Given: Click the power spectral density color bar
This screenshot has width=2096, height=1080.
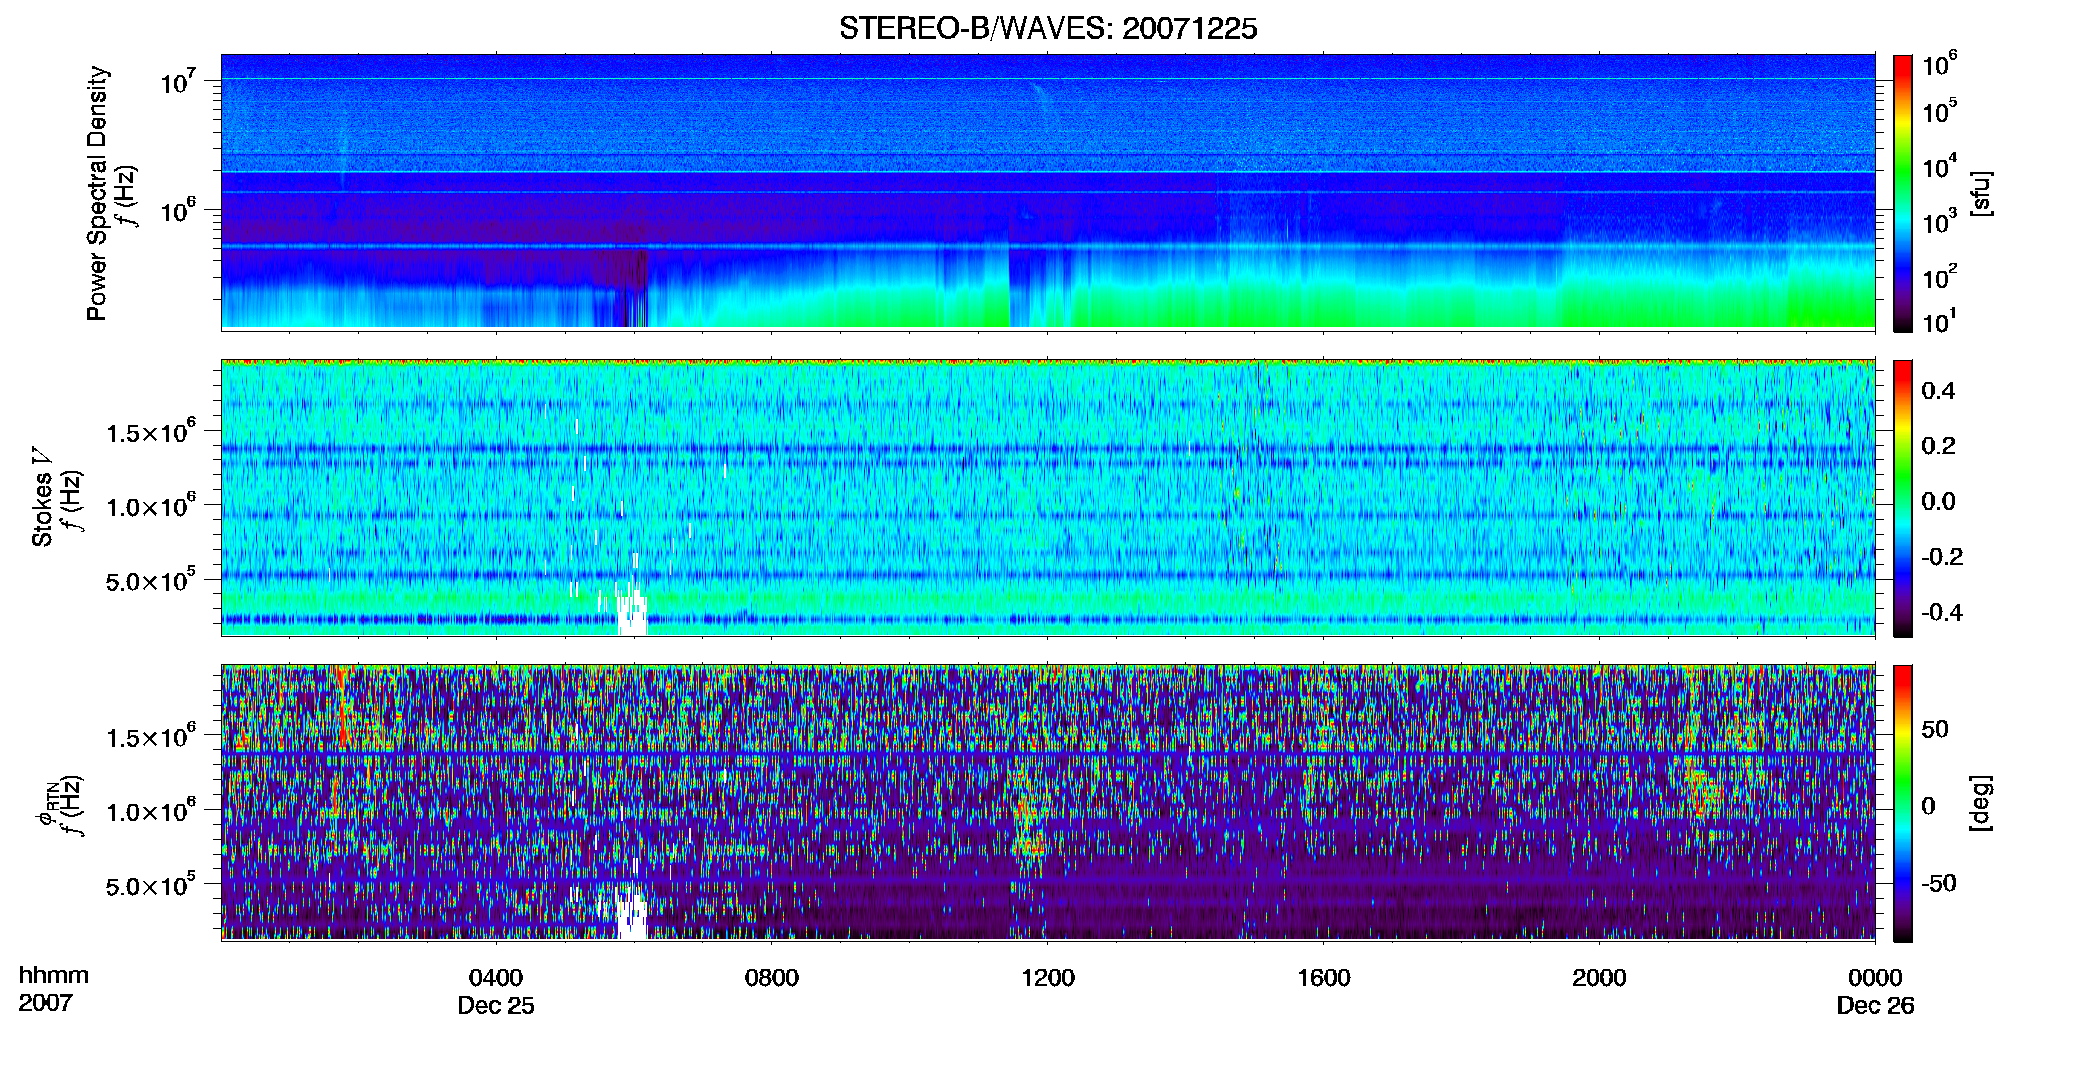Looking at the screenshot, I should pyautogui.click(x=1903, y=193).
